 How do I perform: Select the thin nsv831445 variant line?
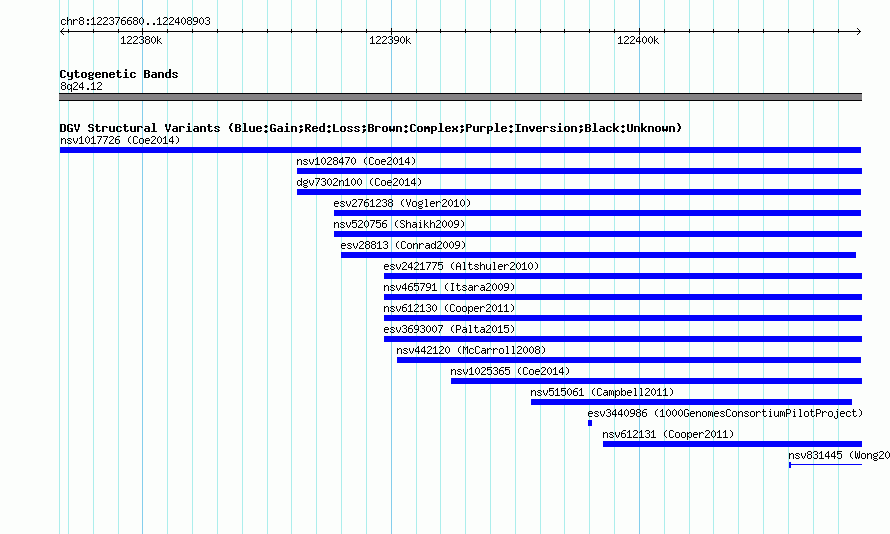coord(825,465)
